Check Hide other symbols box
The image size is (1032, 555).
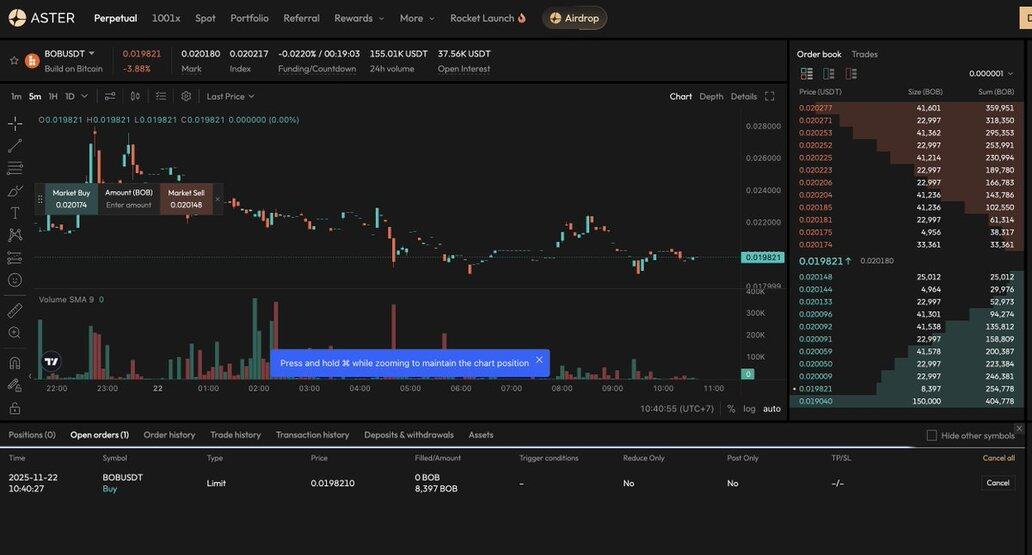932,435
